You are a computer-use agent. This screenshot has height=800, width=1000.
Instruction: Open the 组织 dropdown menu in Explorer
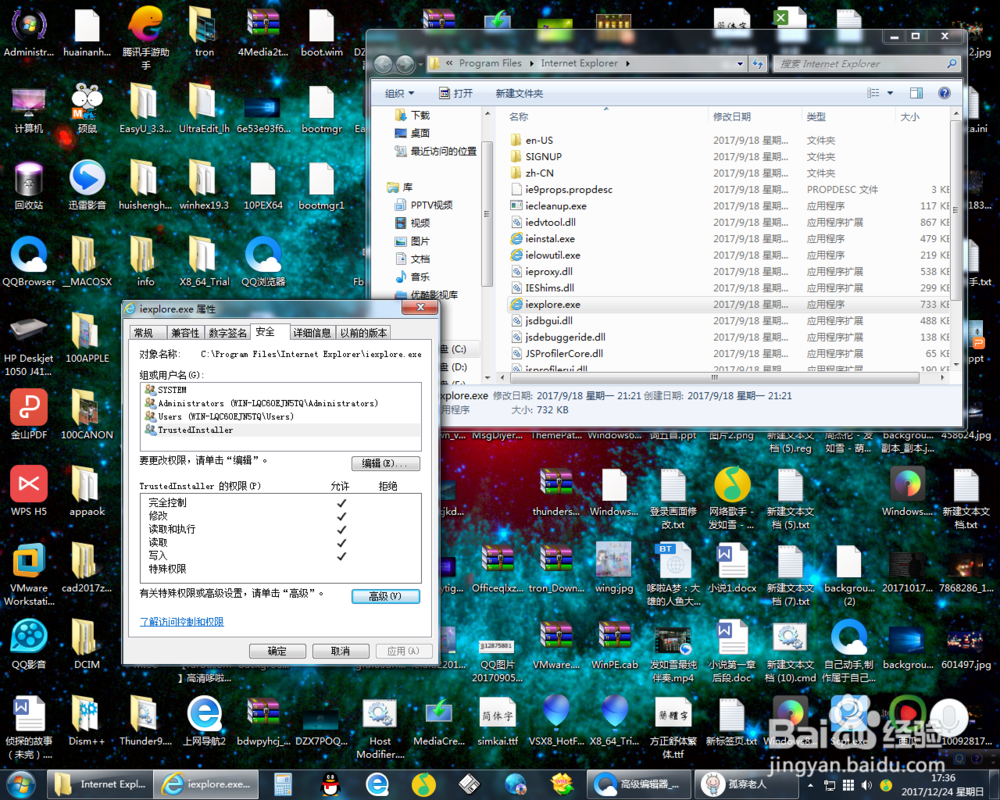(399, 93)
